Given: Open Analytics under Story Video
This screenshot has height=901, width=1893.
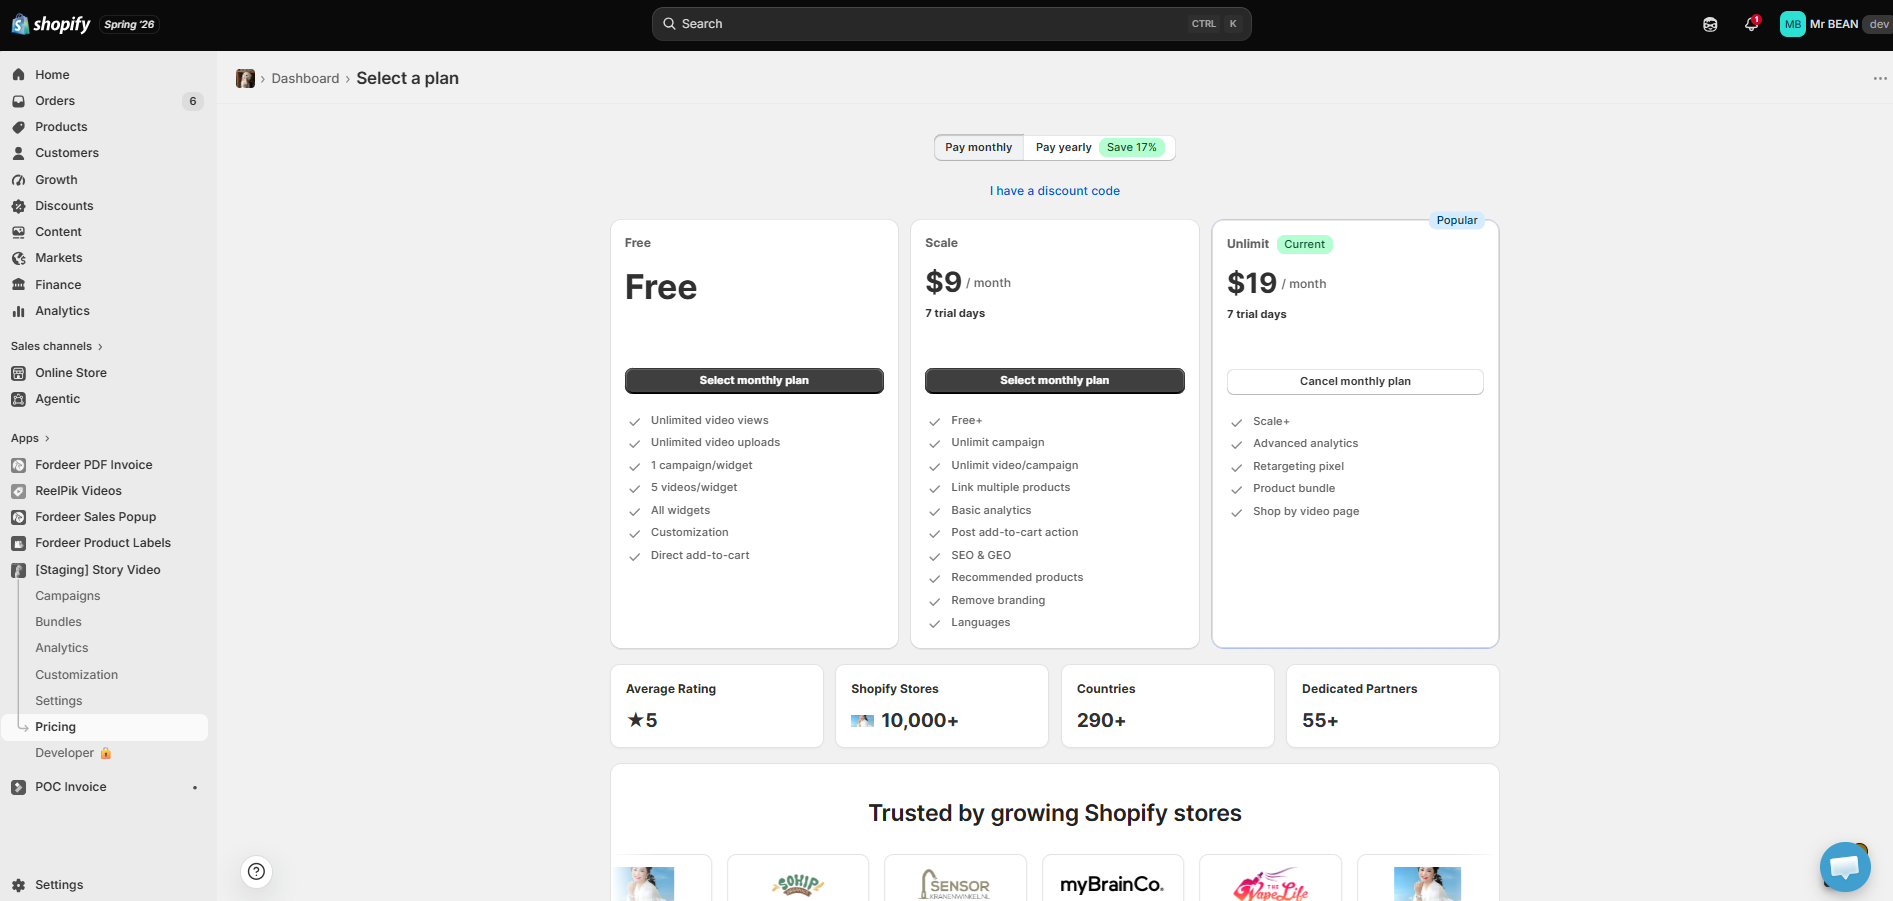Looking at the screenshot, I should 62,648.
